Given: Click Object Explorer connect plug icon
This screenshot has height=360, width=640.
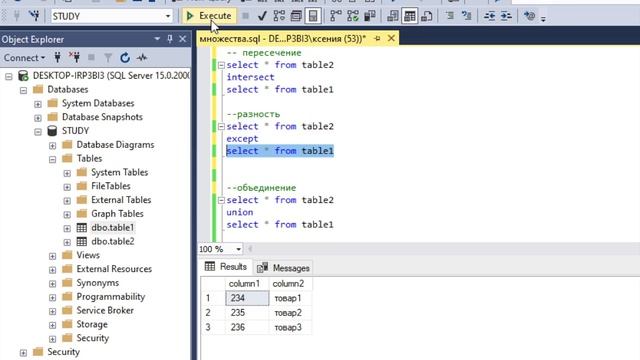Looking at the screenshot, I should 58,58.
